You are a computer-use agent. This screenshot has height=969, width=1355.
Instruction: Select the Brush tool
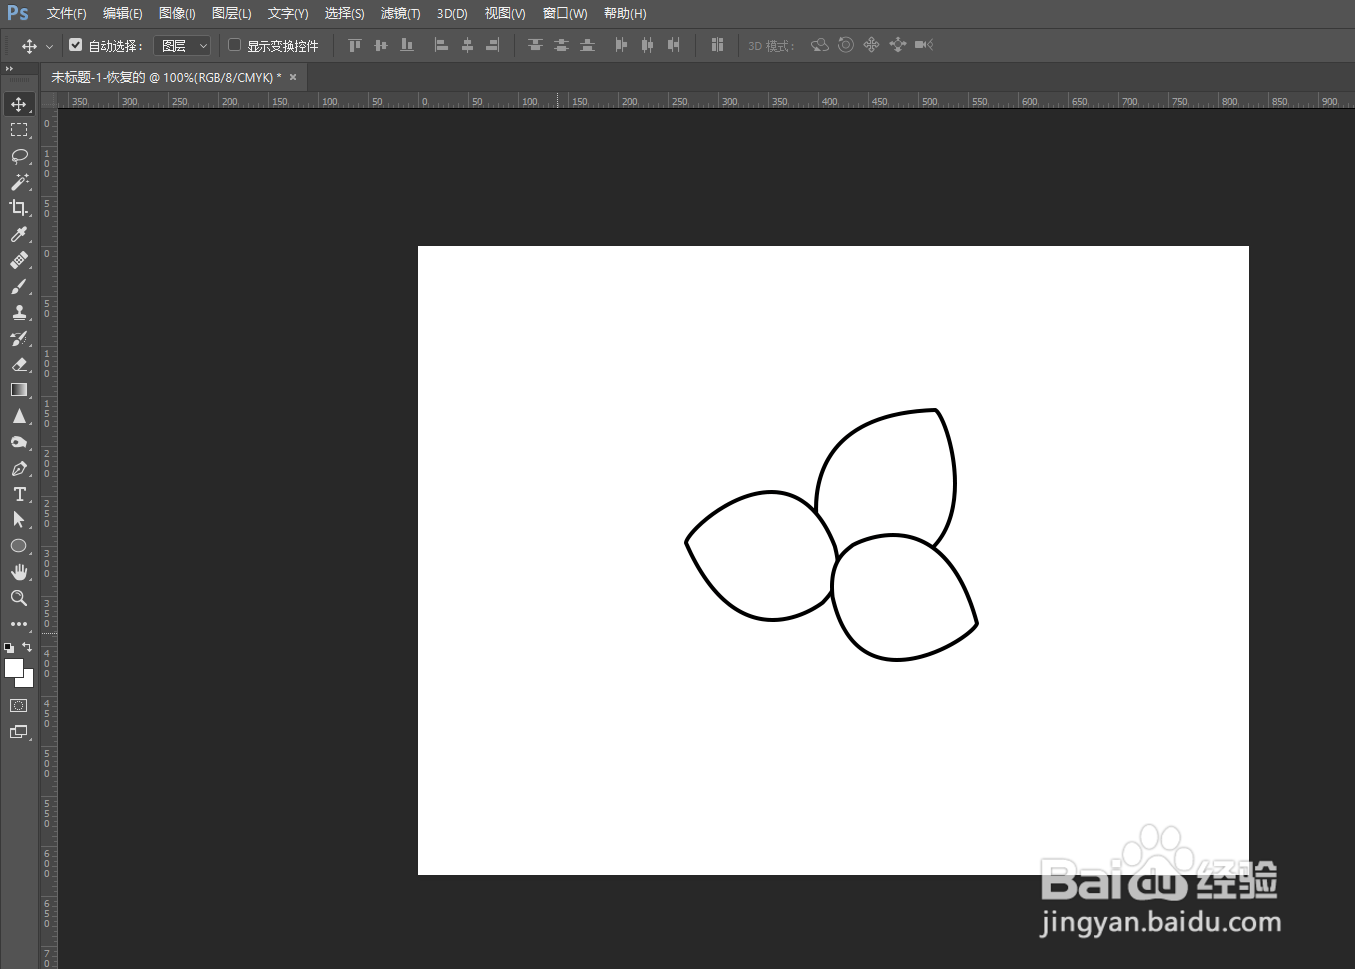(x=19, y=286)
